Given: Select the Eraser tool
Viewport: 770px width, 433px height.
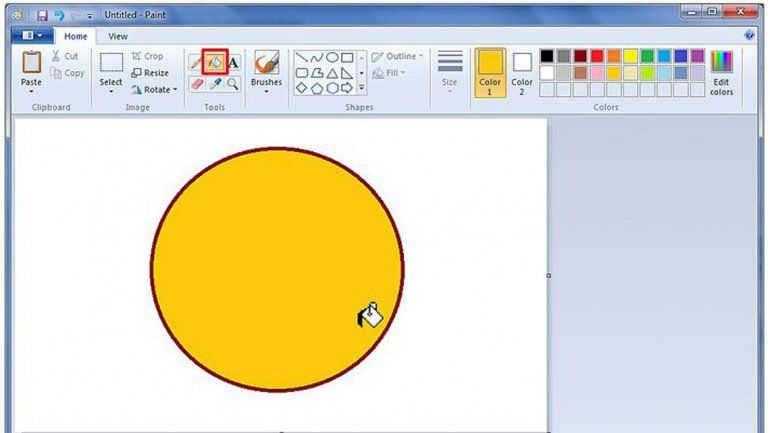Looking at the screenshot, I should pos(196,84).
